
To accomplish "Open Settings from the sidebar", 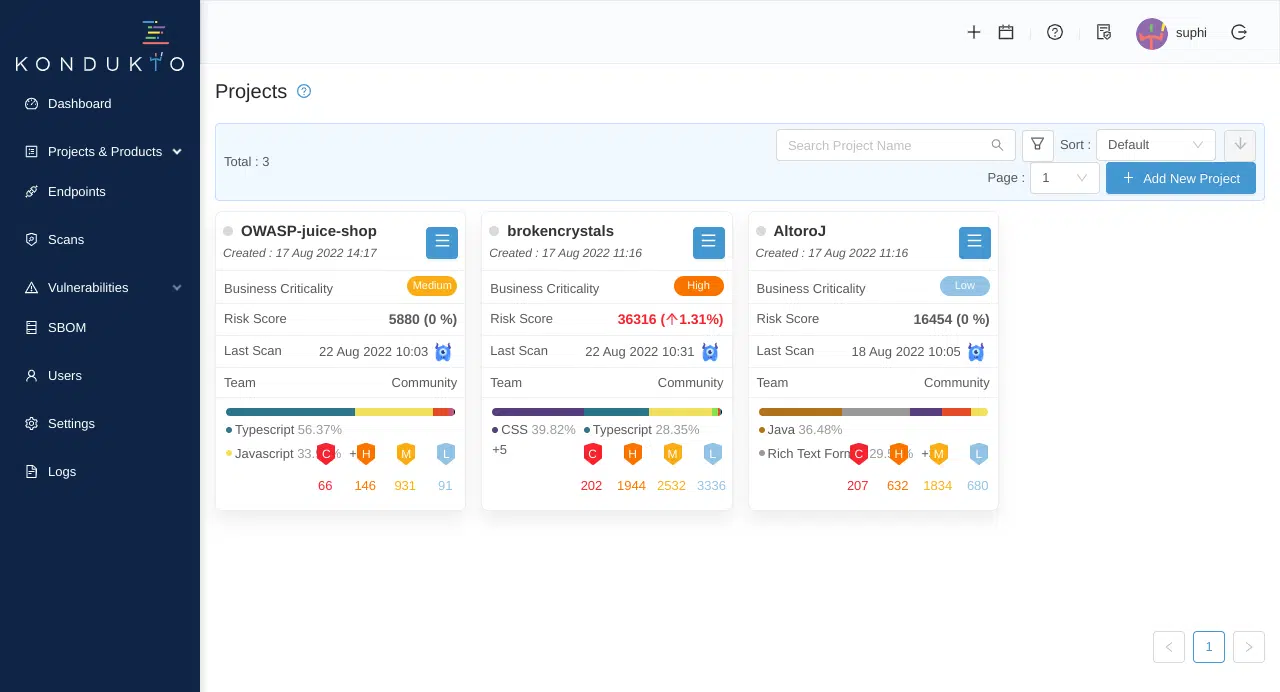I will tap(71, 424).
